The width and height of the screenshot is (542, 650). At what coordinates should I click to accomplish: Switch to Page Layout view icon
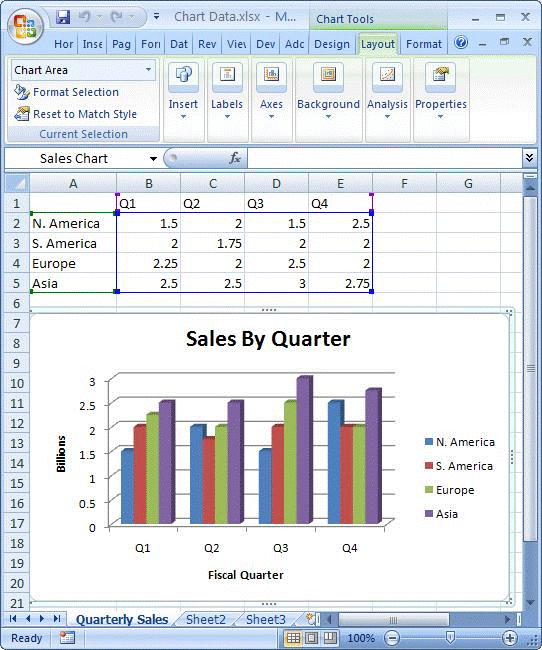tap(311, 638)
